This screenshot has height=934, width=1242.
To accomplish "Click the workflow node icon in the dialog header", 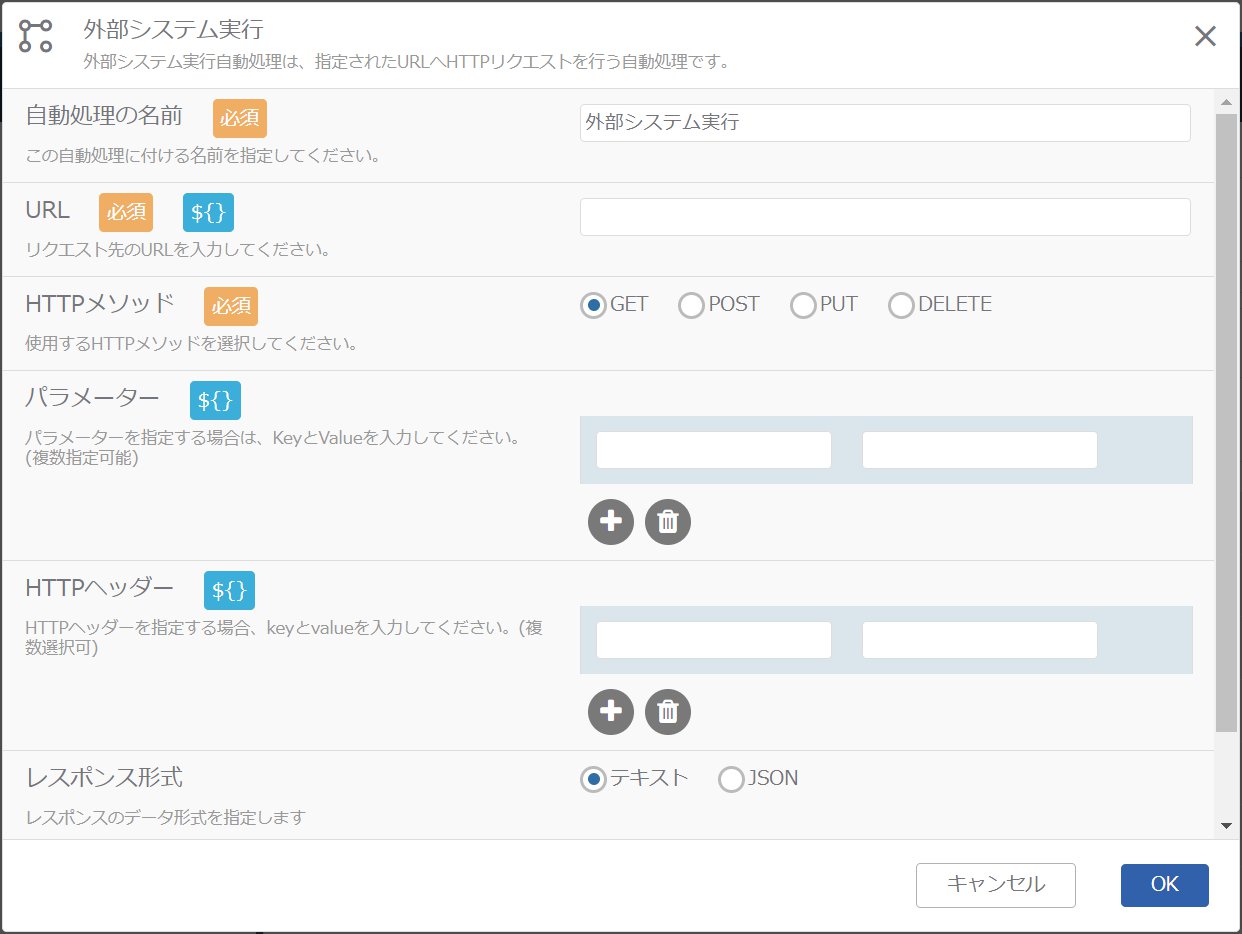I will 36,36.
